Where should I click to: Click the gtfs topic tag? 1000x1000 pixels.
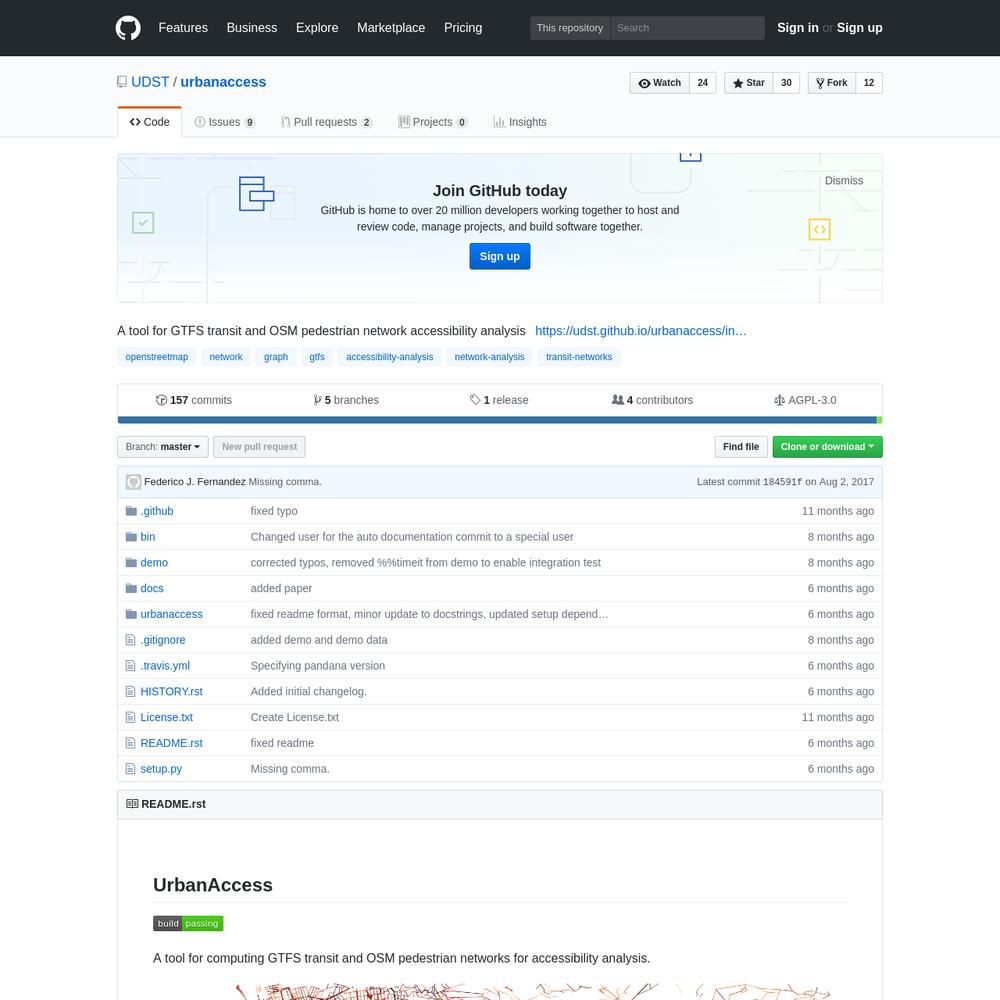pyautogui.click(x=317, y=357)
